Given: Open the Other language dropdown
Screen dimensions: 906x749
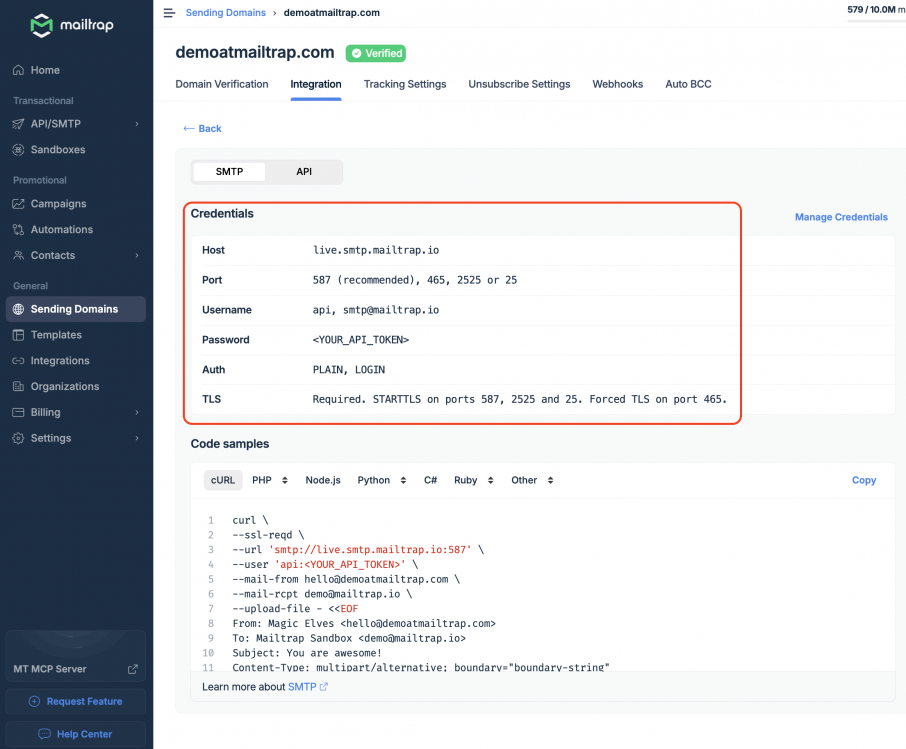Looking at the screenshot, I should [531, 480].
